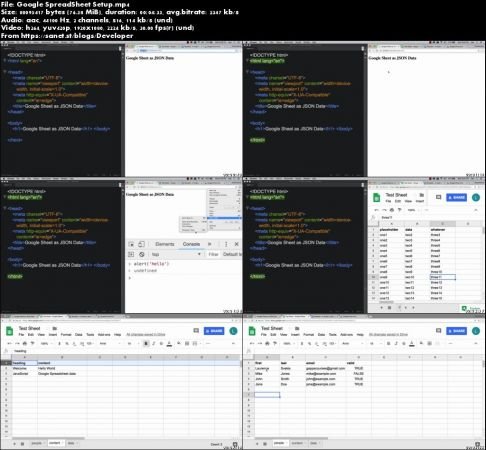Open the Arial font dropdown in the email-list sheet frame

click(352, 343)
